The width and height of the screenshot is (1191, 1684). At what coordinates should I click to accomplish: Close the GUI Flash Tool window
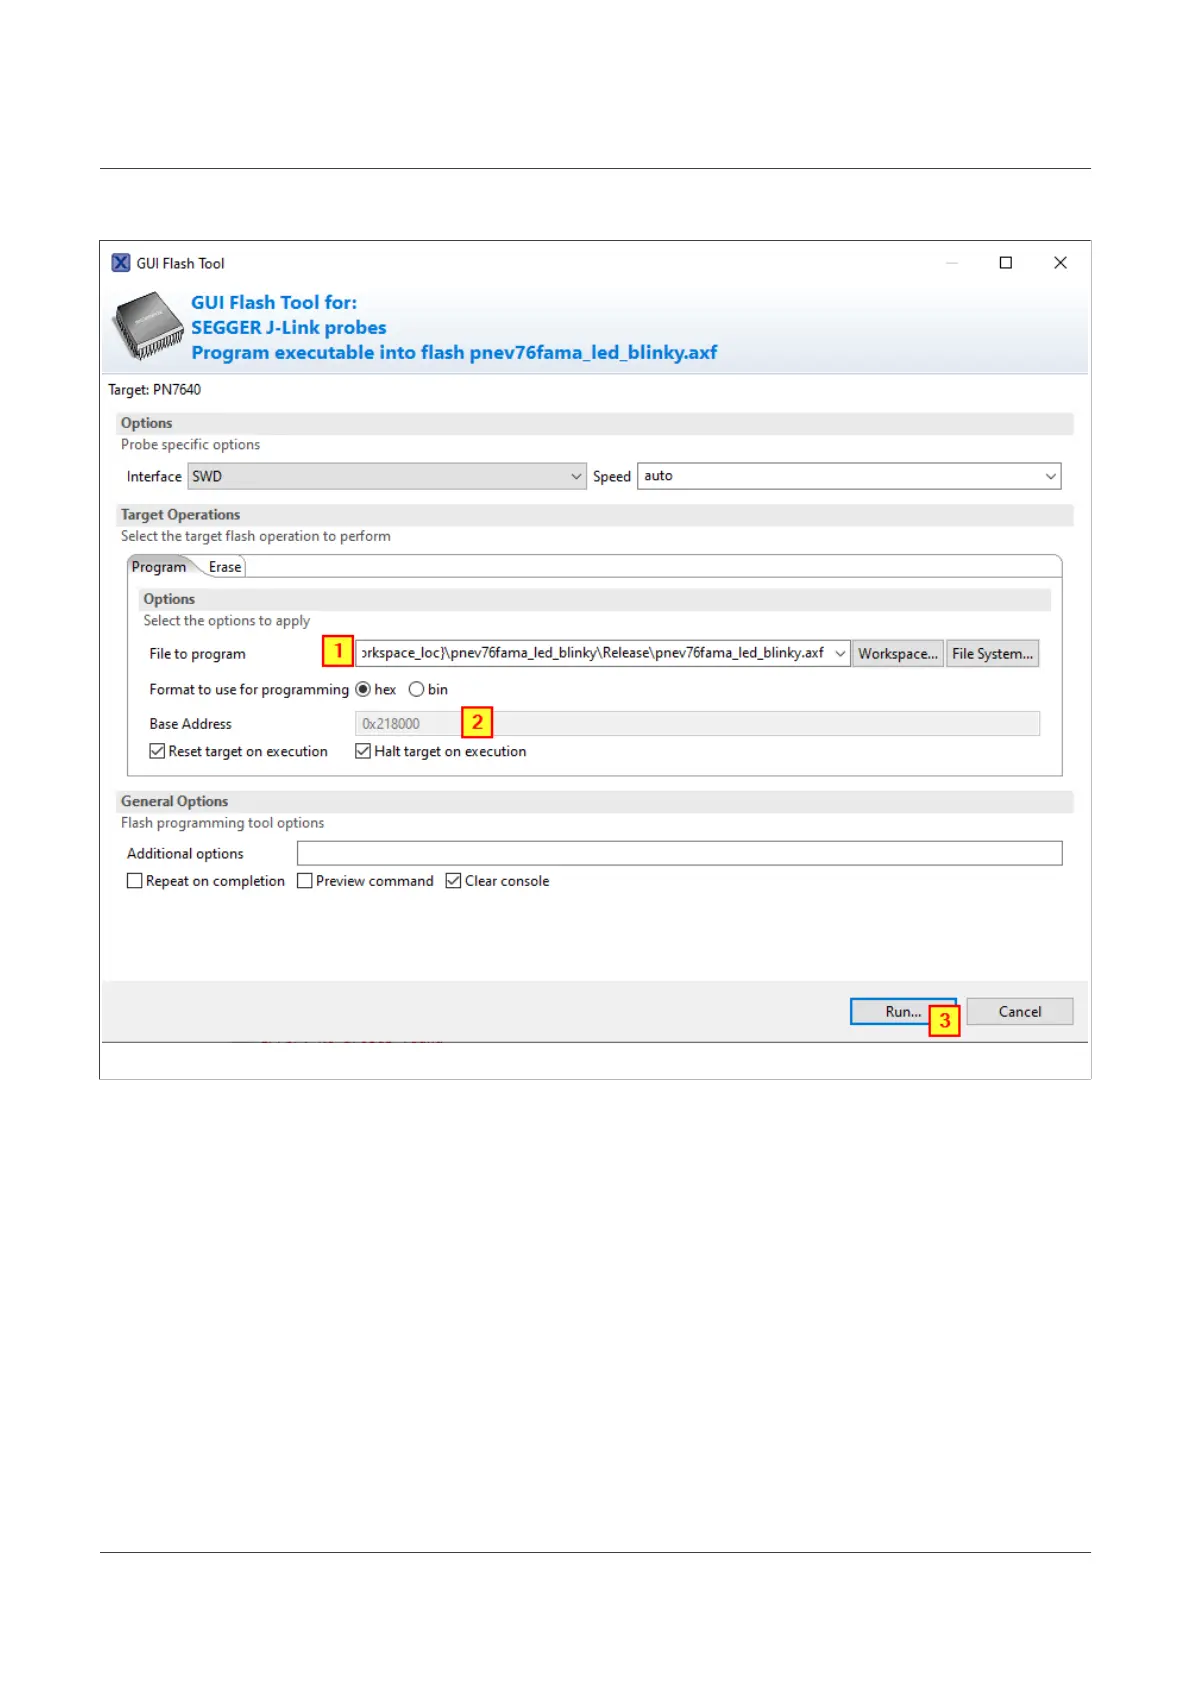(x=1060, y=263)
